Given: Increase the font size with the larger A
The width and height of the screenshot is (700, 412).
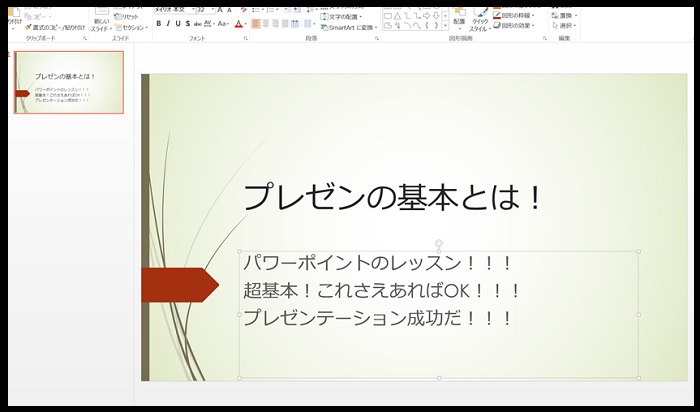Looking at the screenshot, I should (220, 10).
